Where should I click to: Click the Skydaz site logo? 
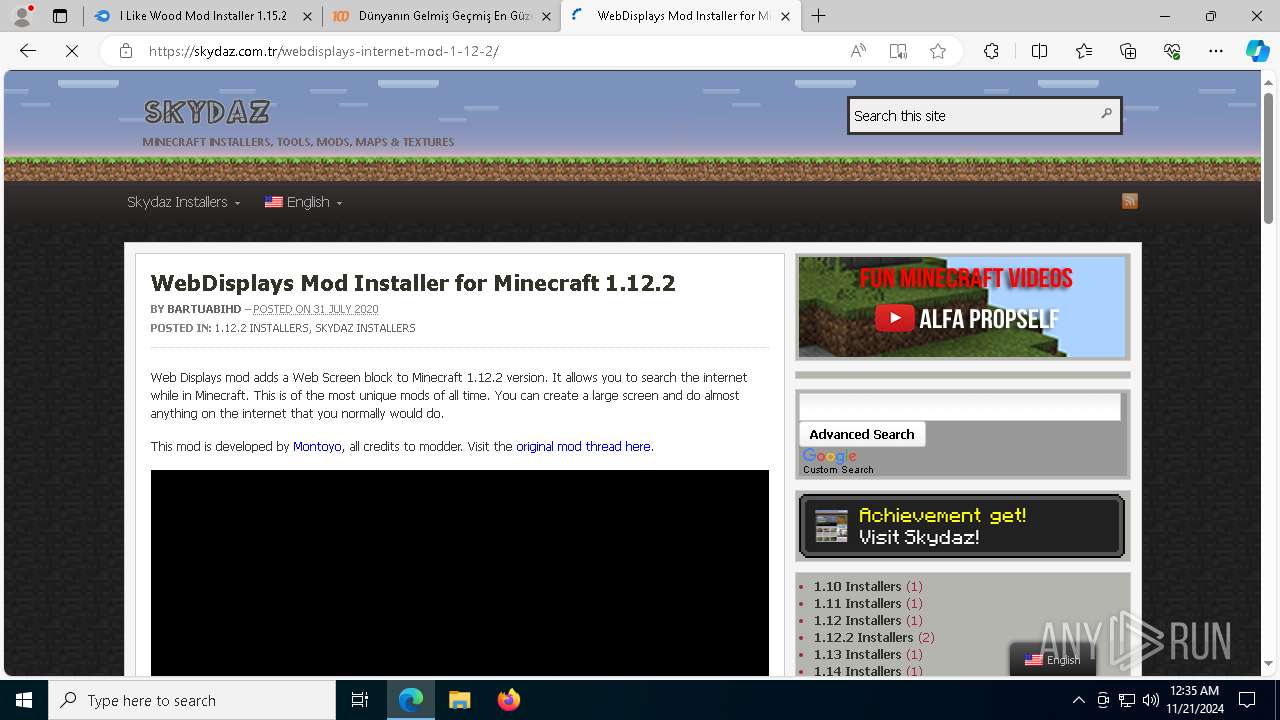(207, 111)
